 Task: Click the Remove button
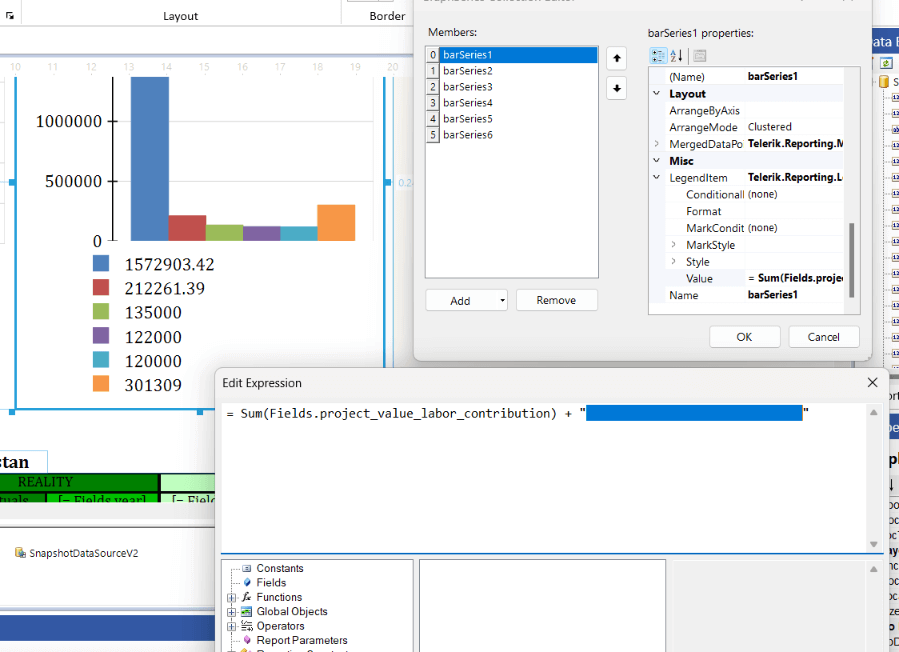point(556,299)
